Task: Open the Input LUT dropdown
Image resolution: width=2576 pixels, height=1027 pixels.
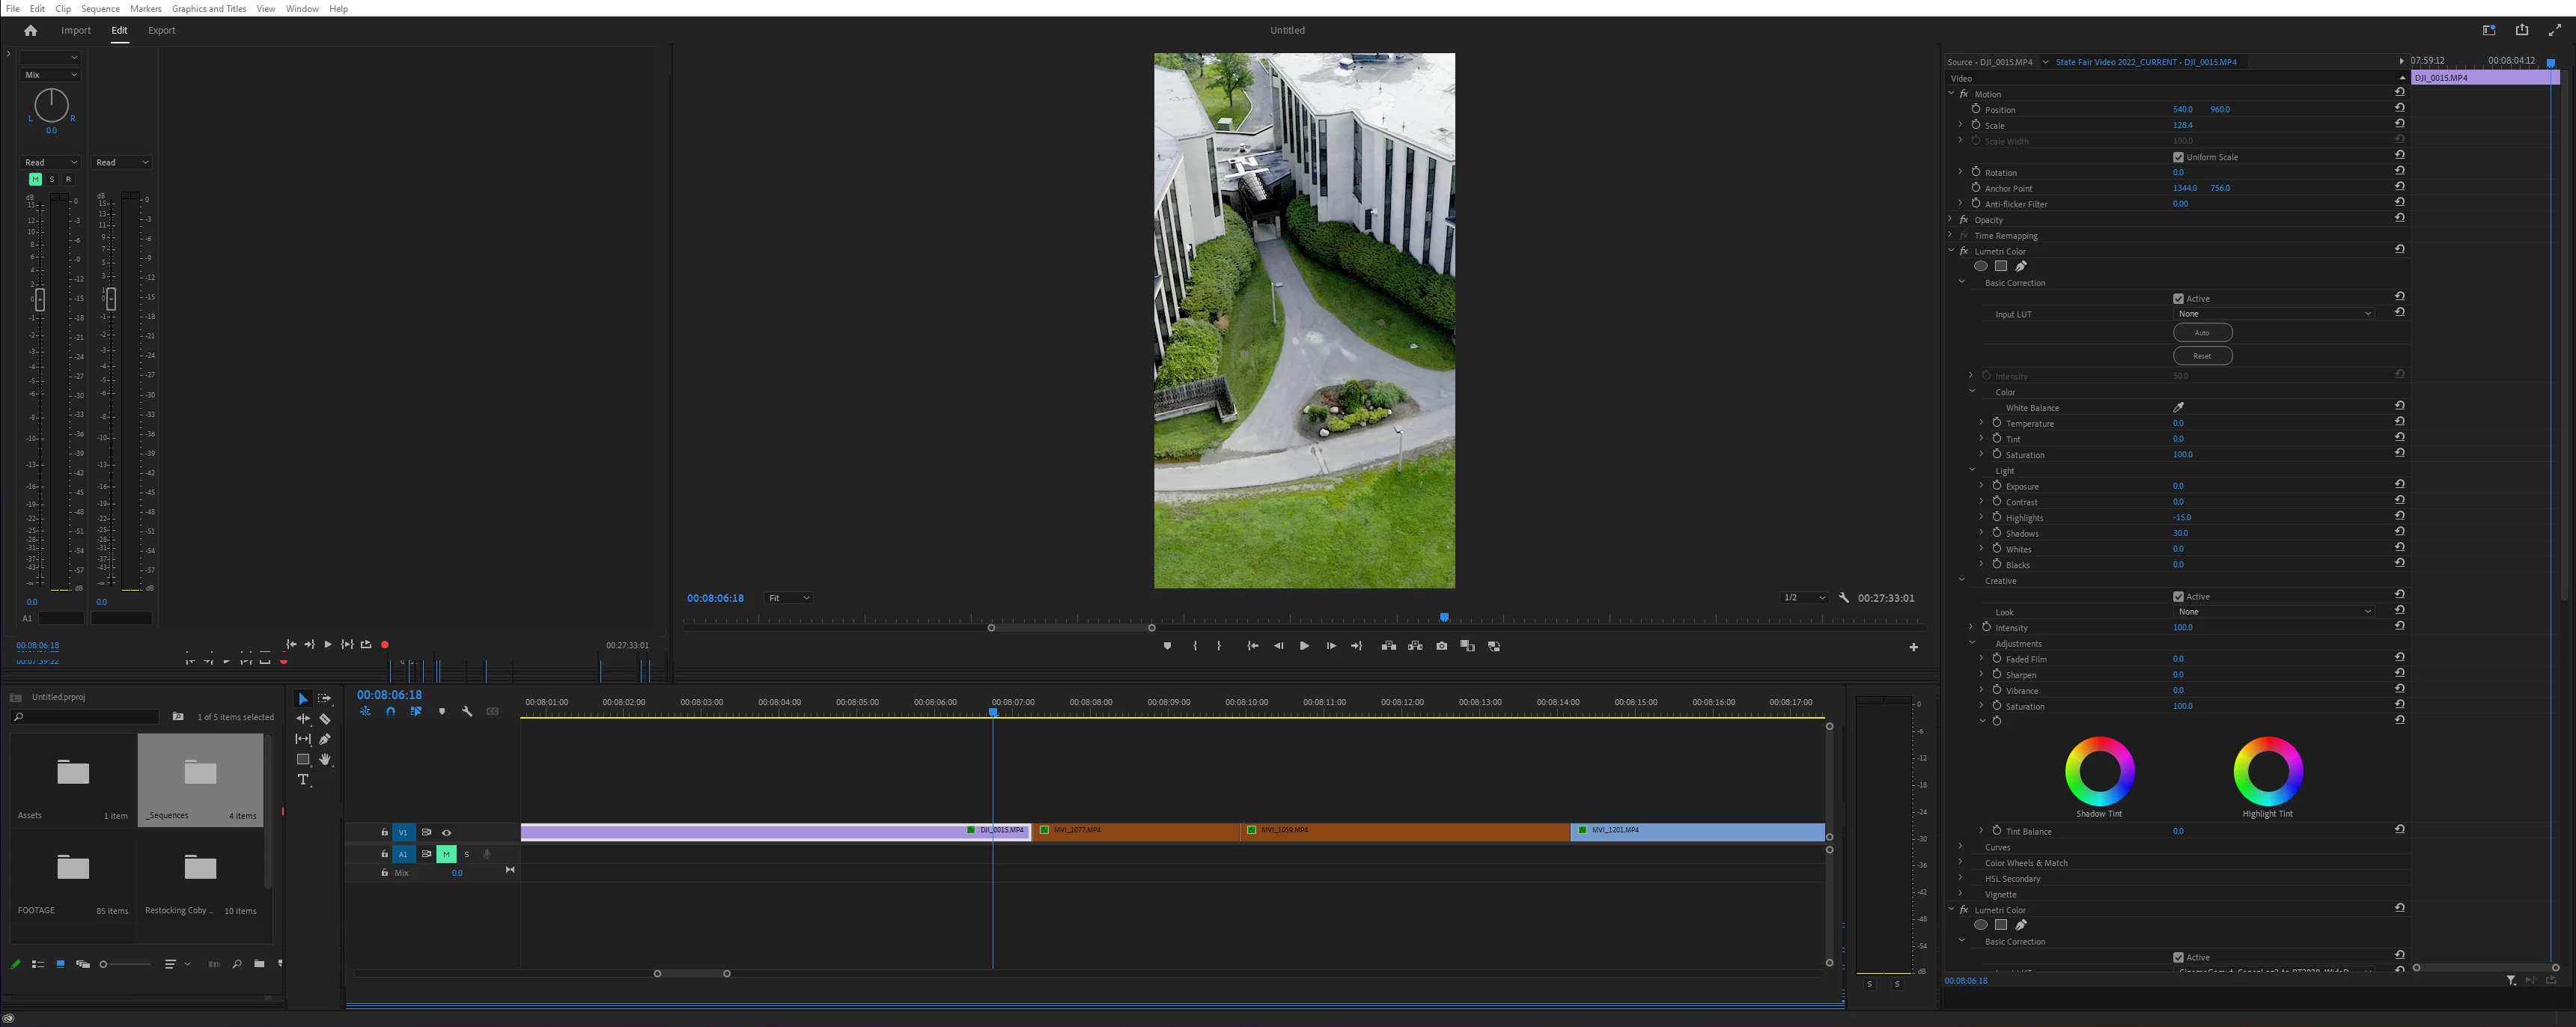Action: (2273, 314)
